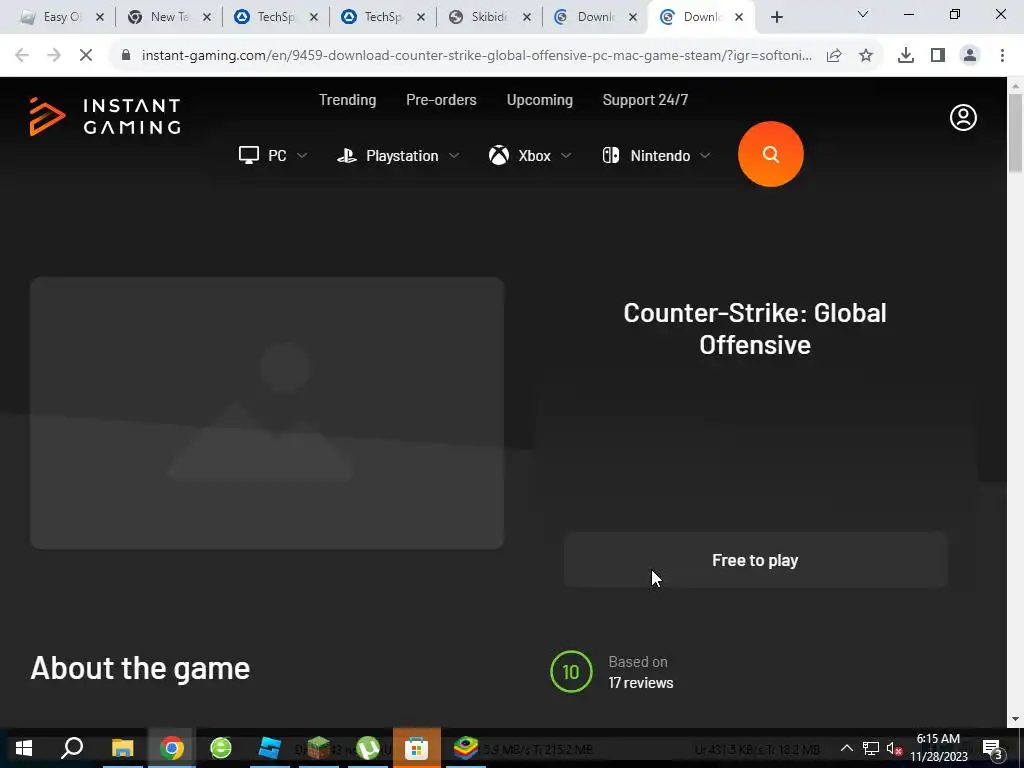Open the 17 reviews link
Image resolution: width=1024 pixels, height=768 pixels.
pyautogui.click(x=641, y=682)
